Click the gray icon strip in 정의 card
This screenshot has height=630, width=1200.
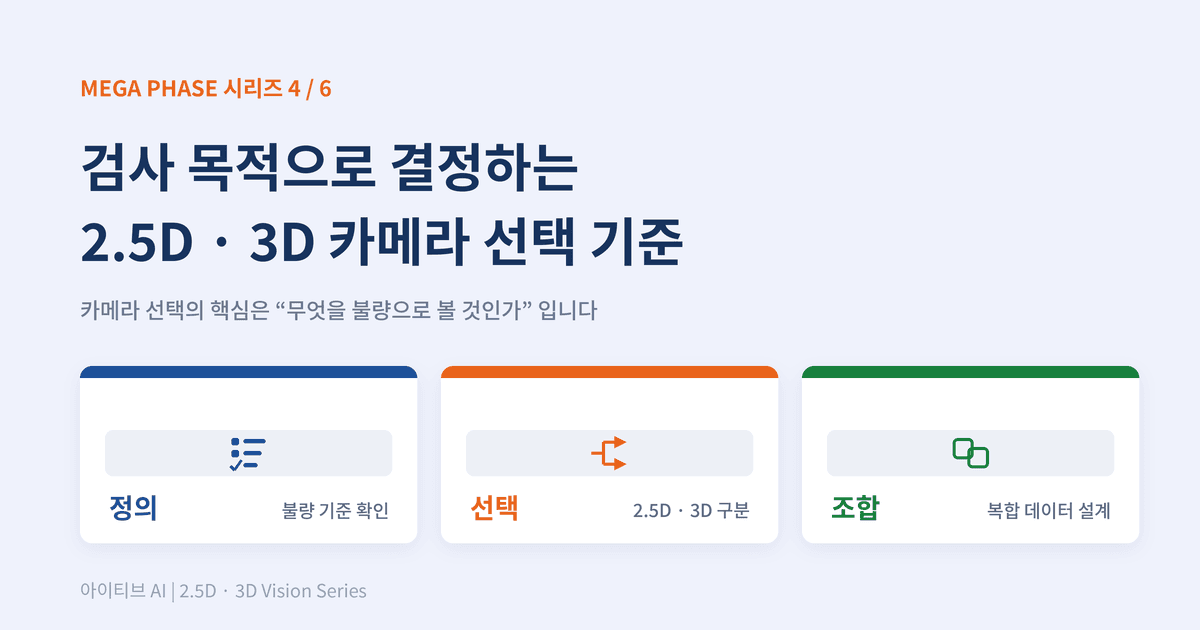pos(248,453)
